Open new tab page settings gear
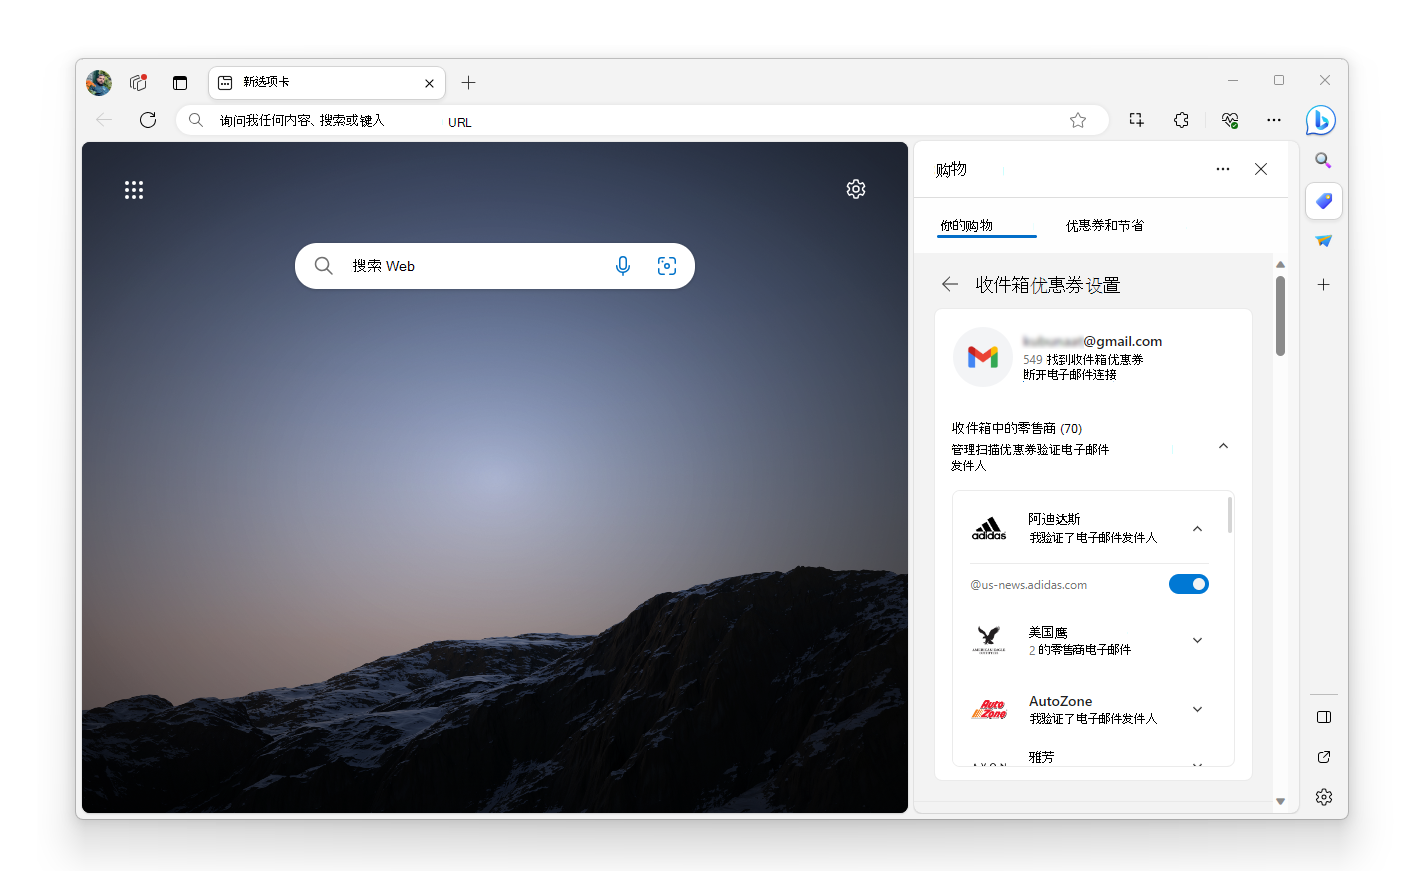1409x894 pixels. coord(856,189)
